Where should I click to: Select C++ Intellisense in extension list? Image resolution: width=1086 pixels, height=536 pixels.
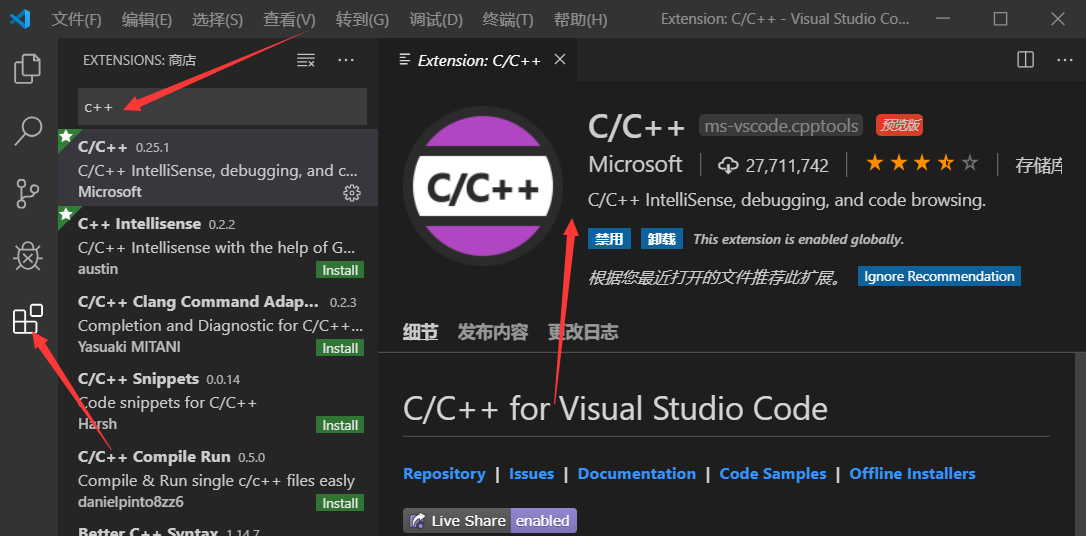[218, 245]
